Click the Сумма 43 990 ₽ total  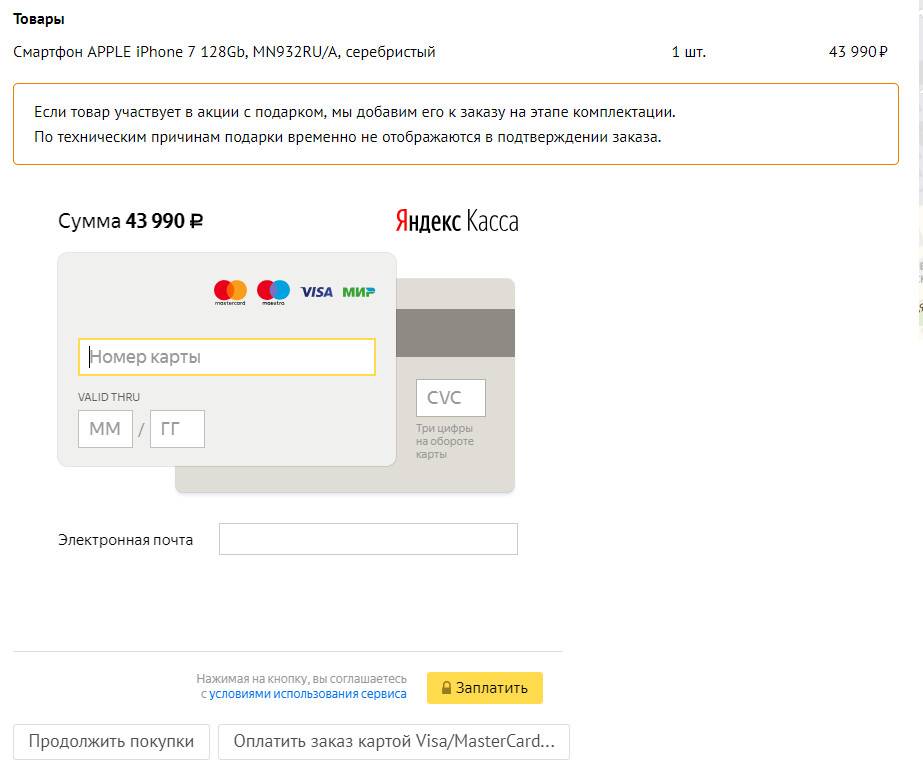(131, 221)
